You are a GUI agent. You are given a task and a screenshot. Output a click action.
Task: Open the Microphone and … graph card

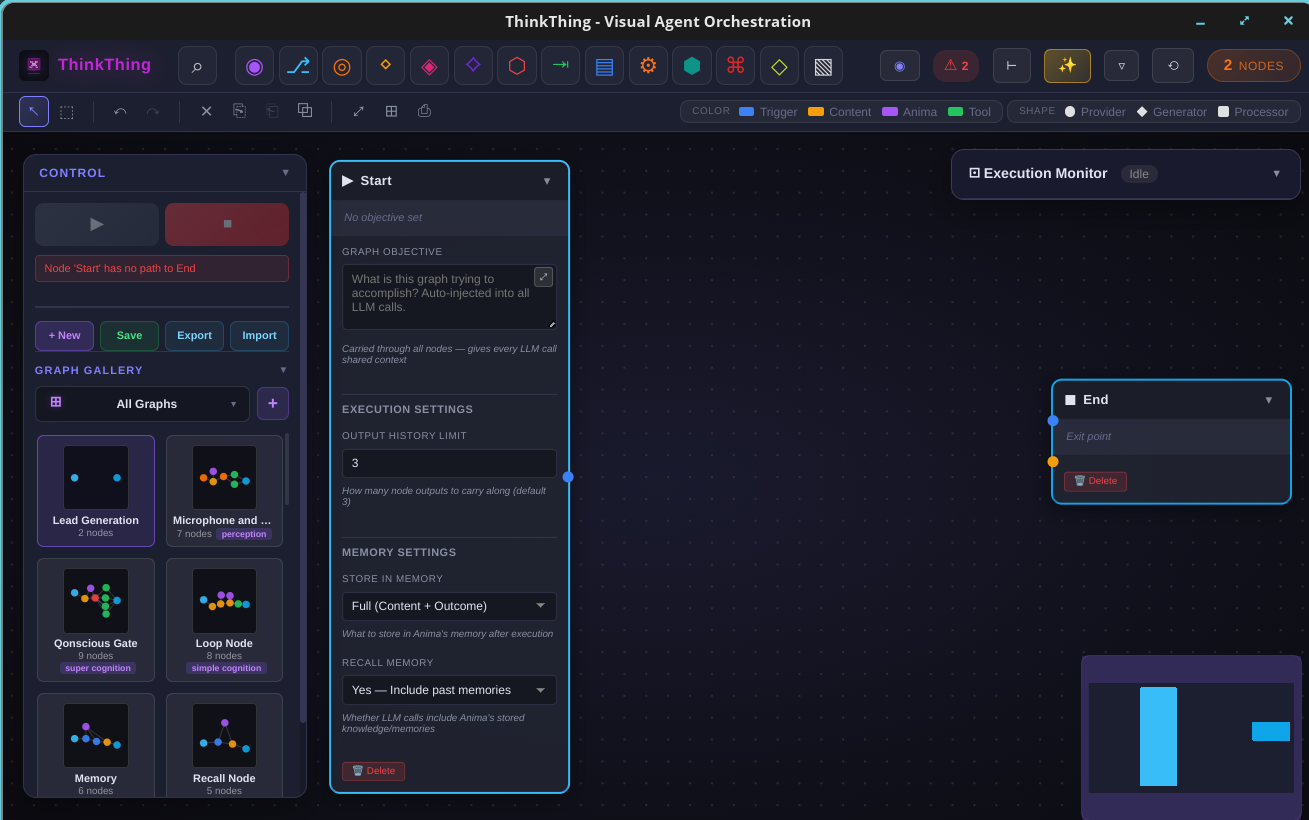point(224,491)
